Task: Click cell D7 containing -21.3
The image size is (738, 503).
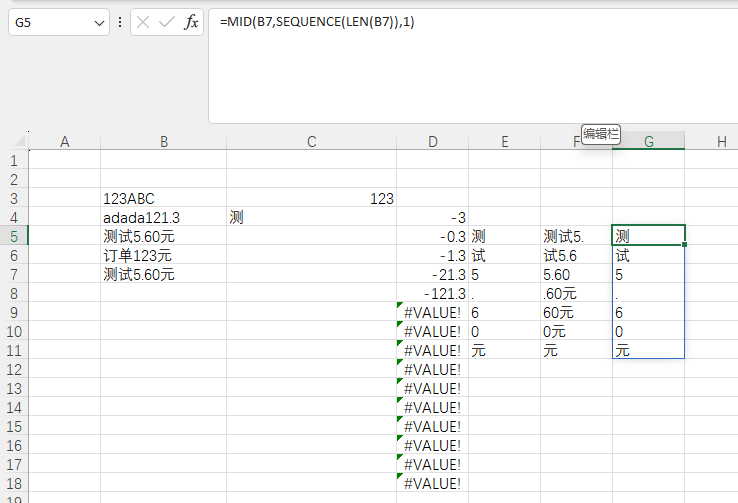Action: pos(433,274)
